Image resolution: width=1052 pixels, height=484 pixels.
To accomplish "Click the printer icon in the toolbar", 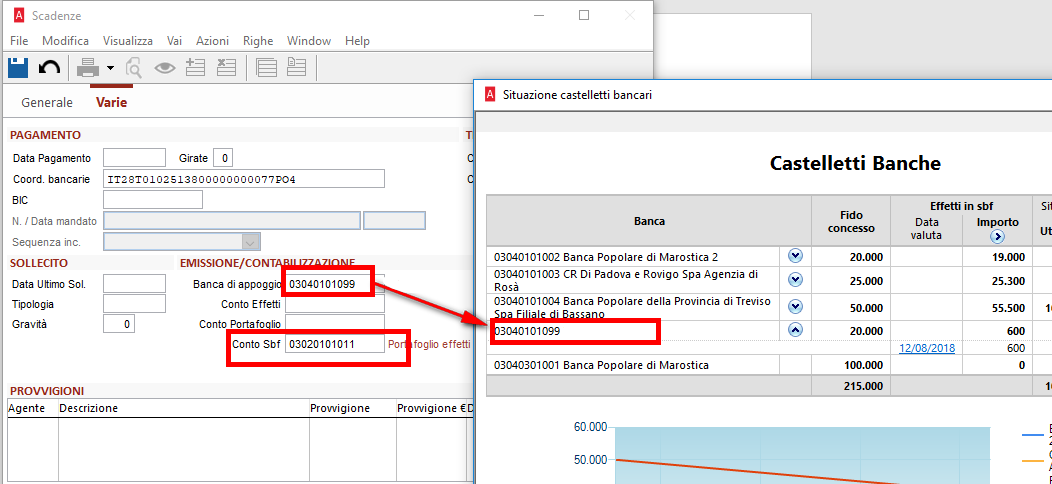I will coord(89,68).
